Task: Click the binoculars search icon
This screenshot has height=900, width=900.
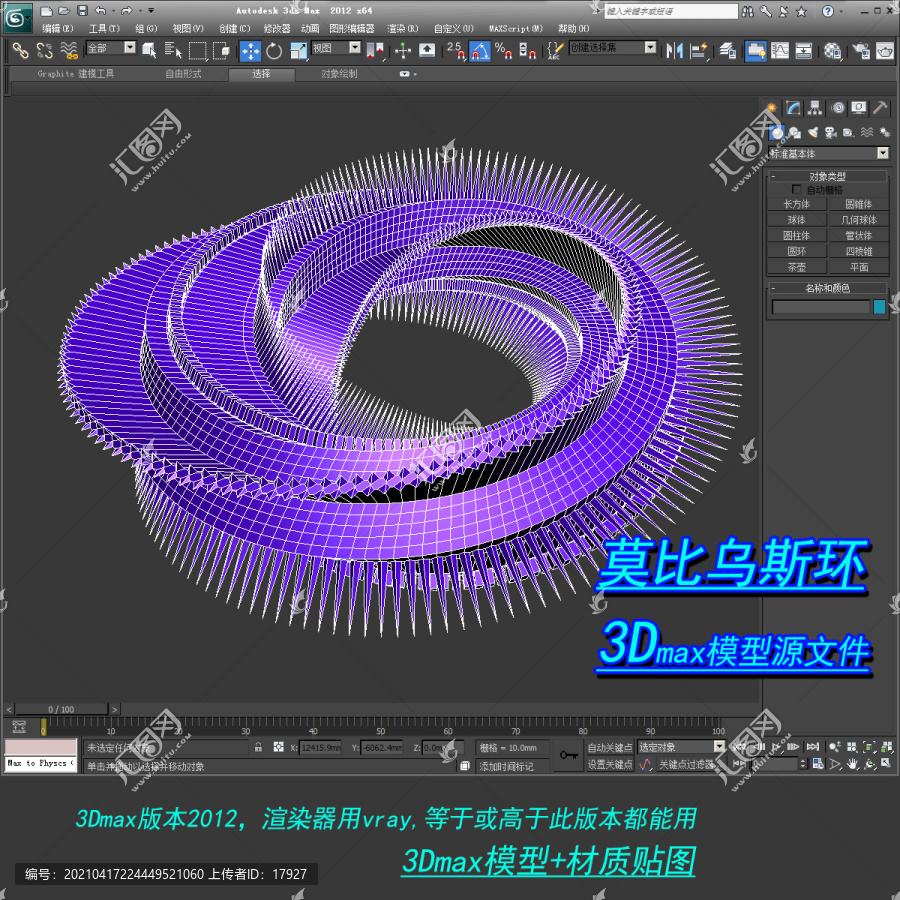Action: click(748, 11)
